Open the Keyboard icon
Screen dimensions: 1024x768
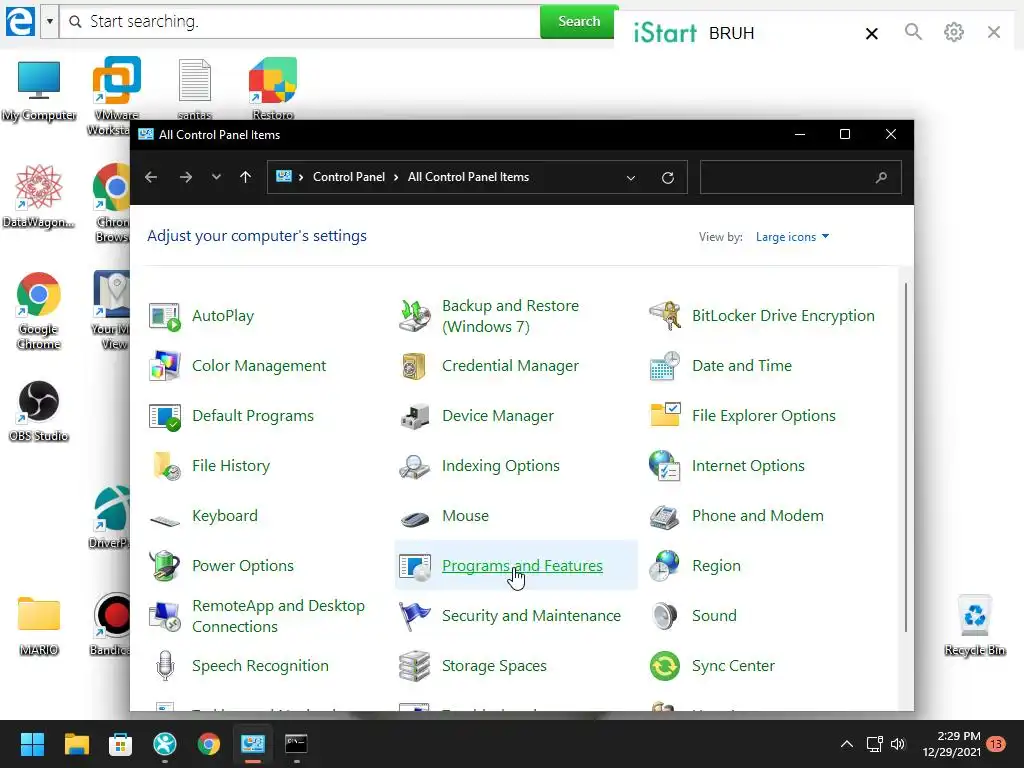165,520
